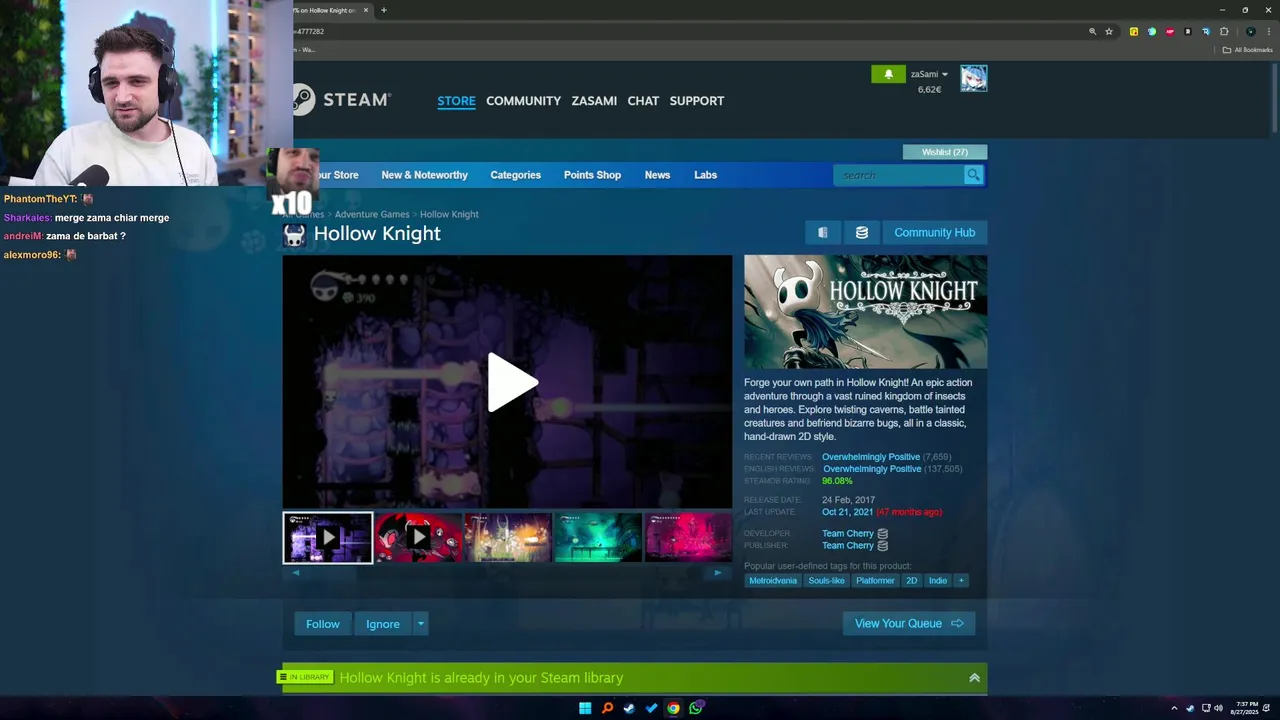Screen dimensions: 1280x720
Task: Click View Your Queue
Action: [909, 624]
